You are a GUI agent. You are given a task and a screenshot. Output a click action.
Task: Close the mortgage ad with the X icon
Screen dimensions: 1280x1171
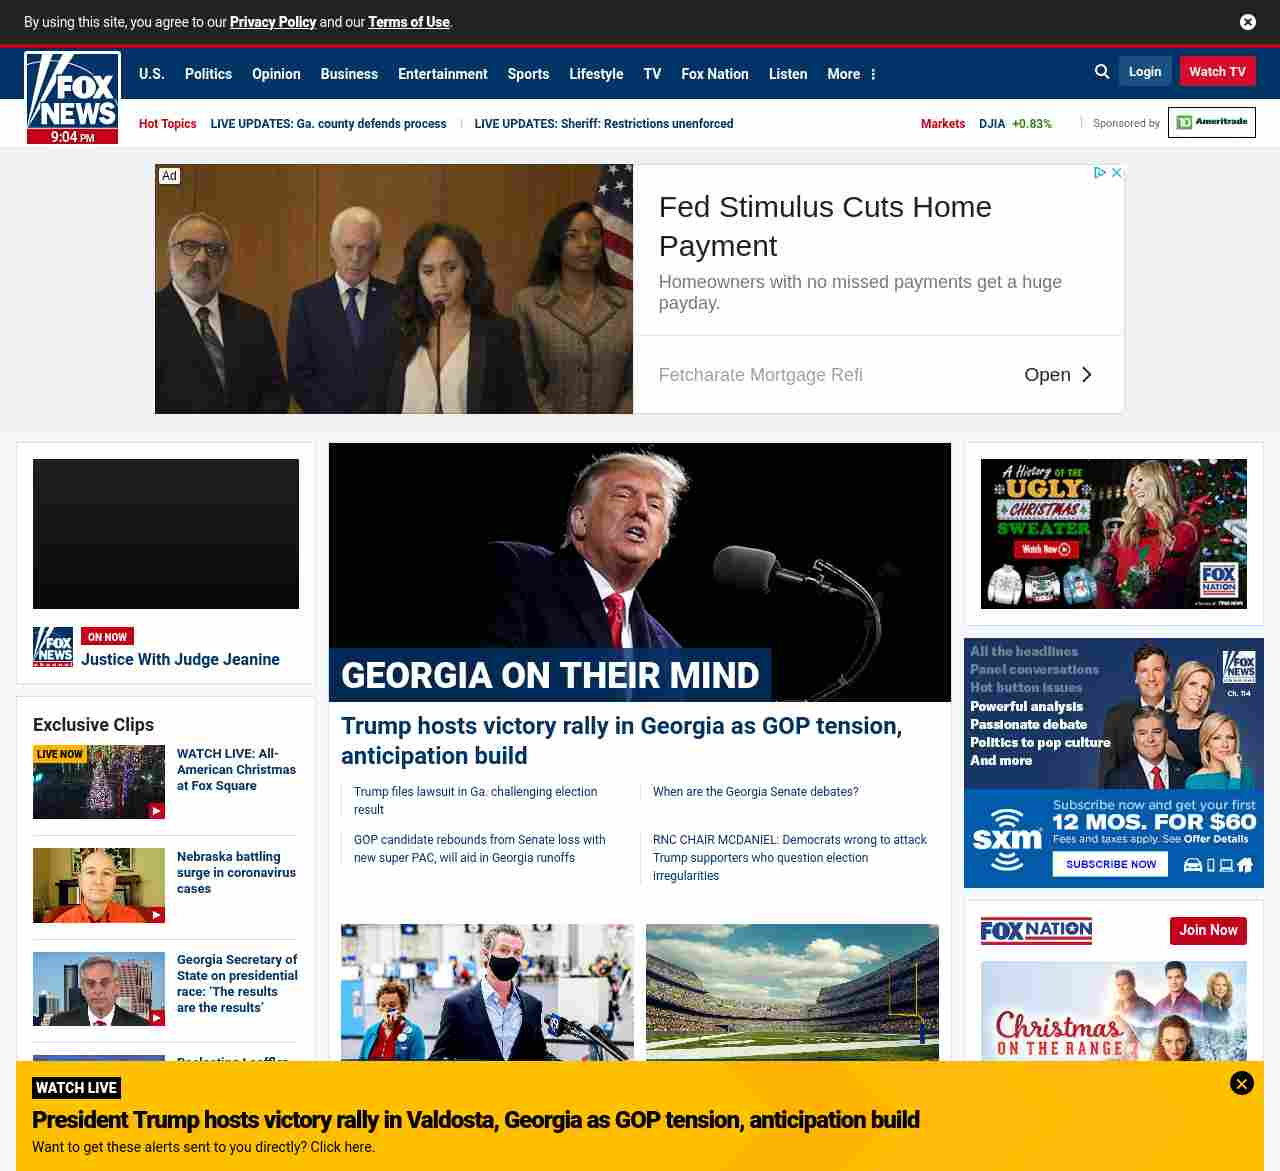point(1117,173)
